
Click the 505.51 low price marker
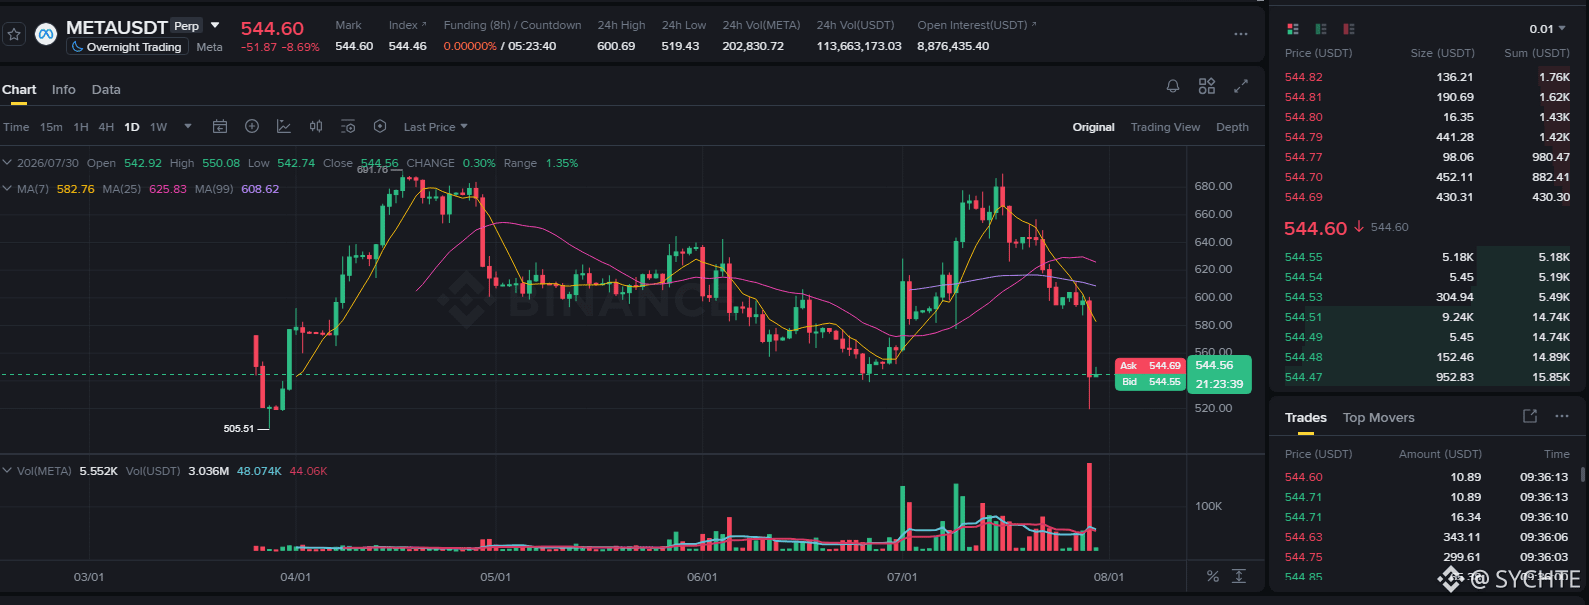(x=239, y=428)
